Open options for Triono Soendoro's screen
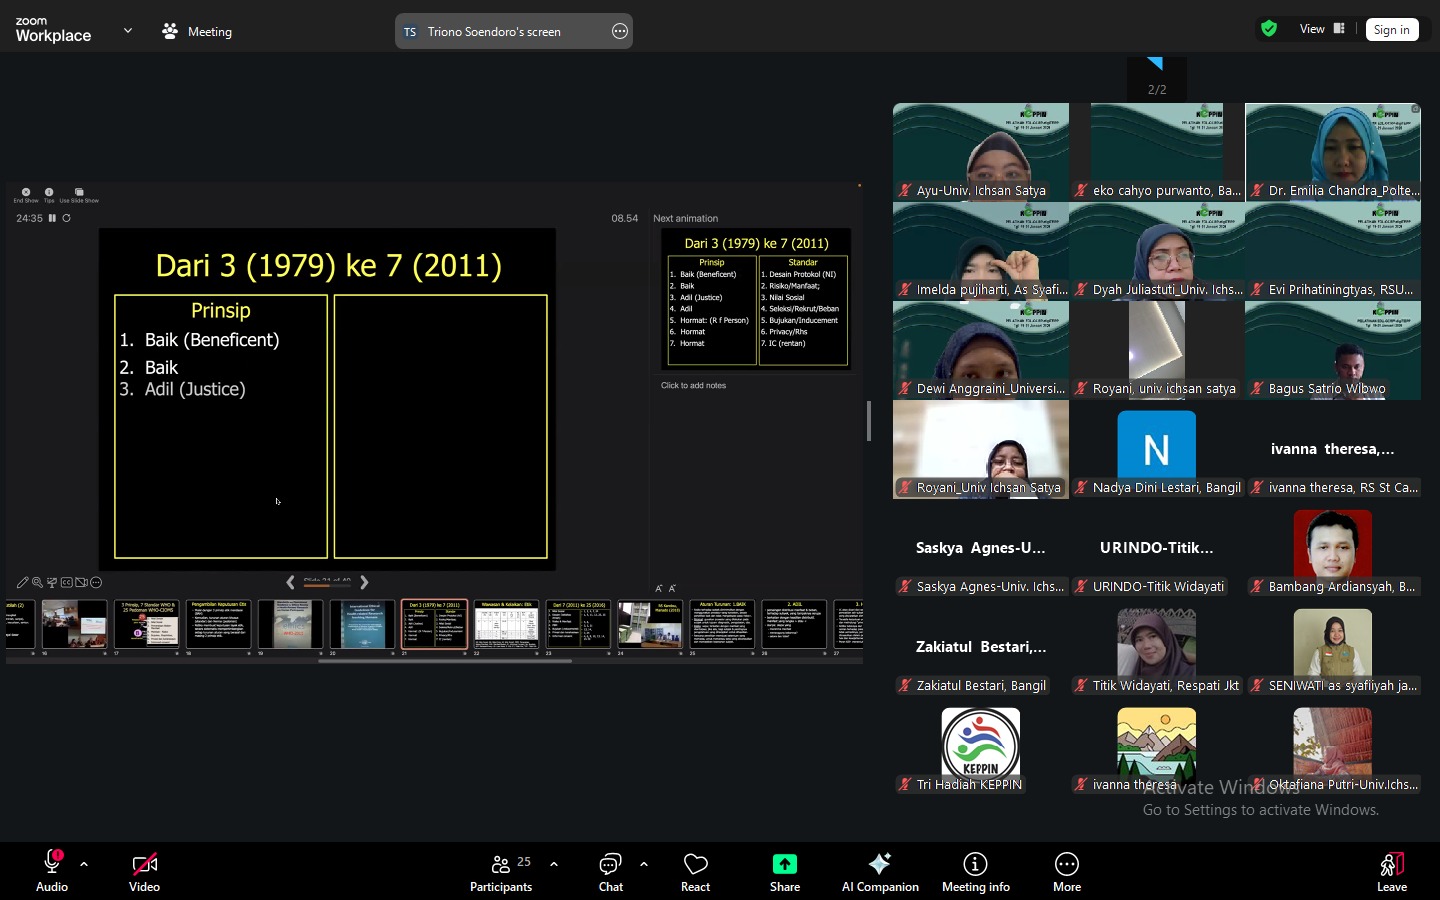This screenshot has width=1440, height=900. coord(620,31)
